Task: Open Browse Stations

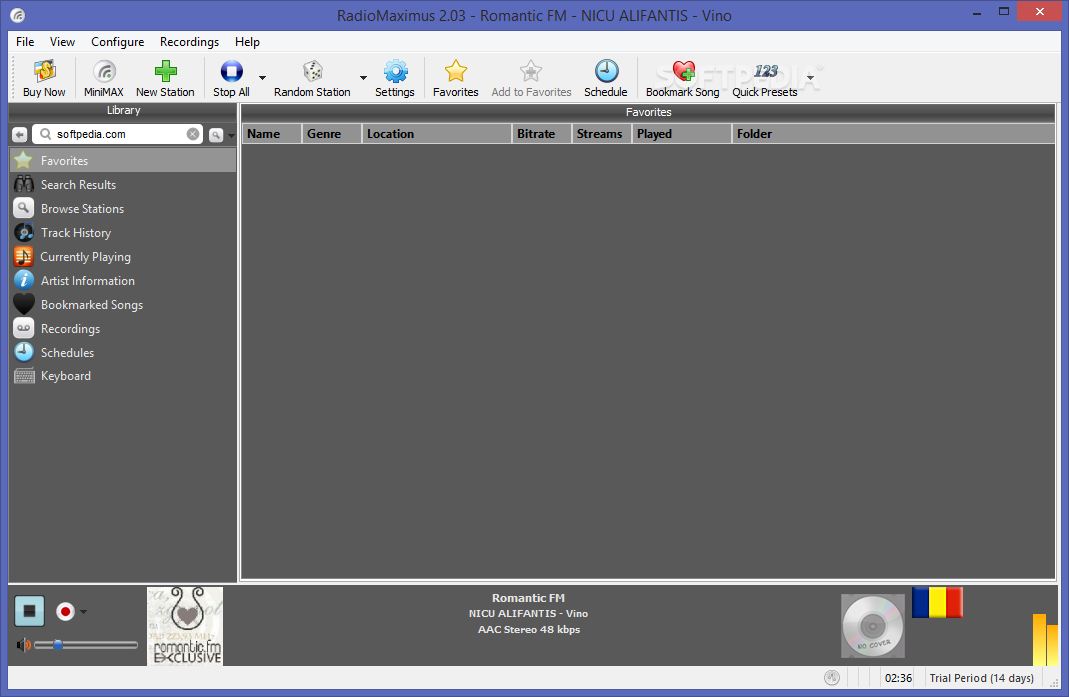Action: coord(123,209)
